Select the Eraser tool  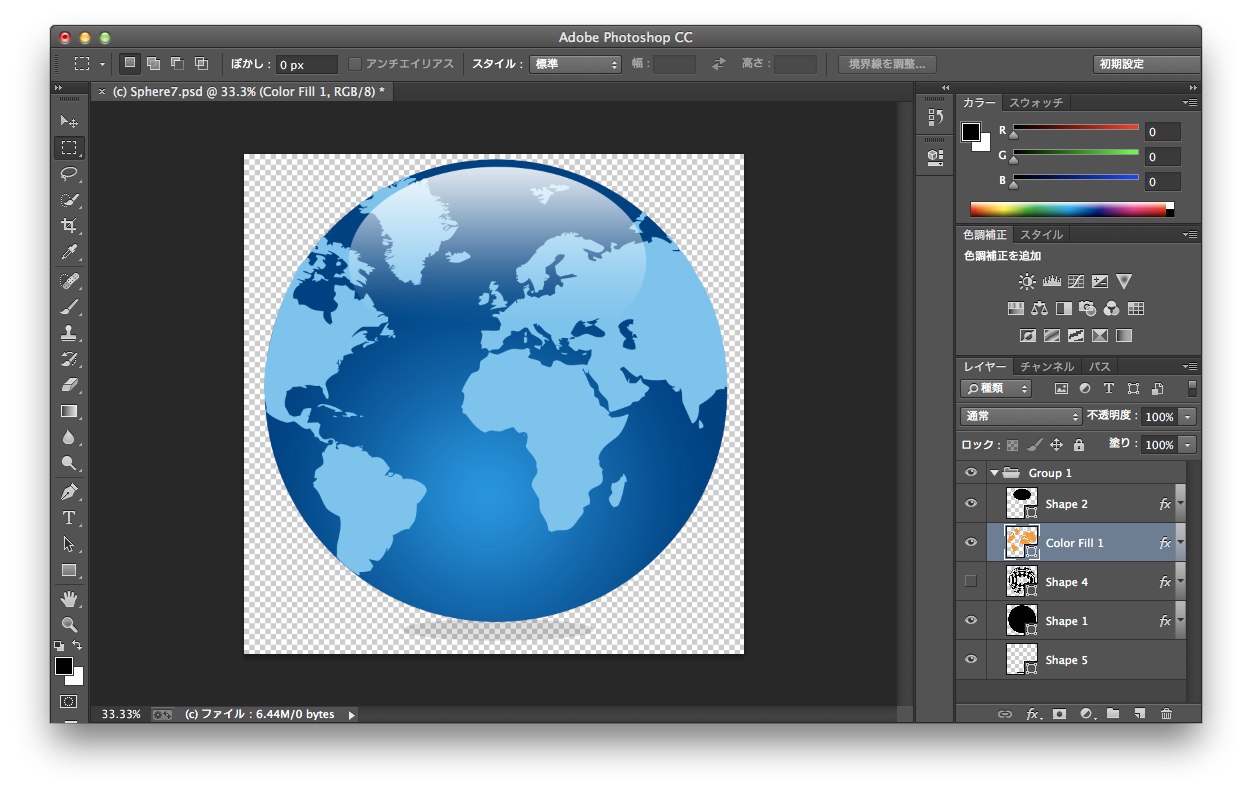69,385
